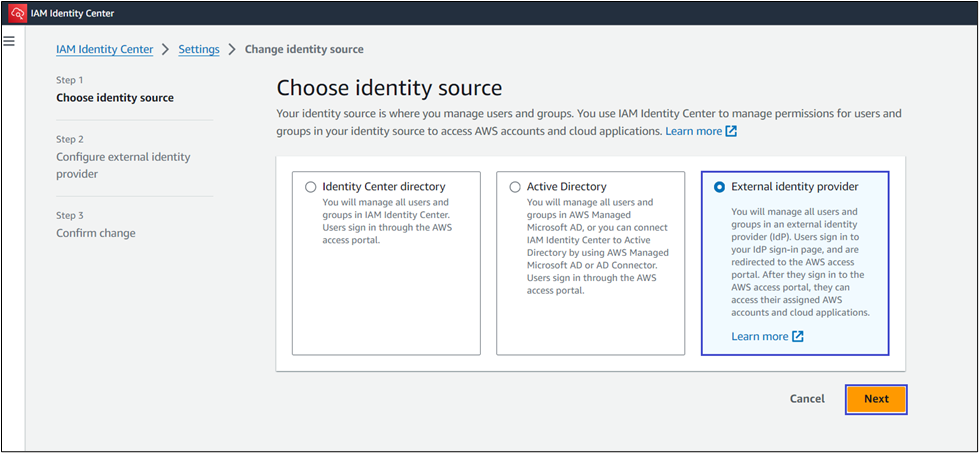Open Learn more in External identity provider card
The image size is (979, 453).
759,337
